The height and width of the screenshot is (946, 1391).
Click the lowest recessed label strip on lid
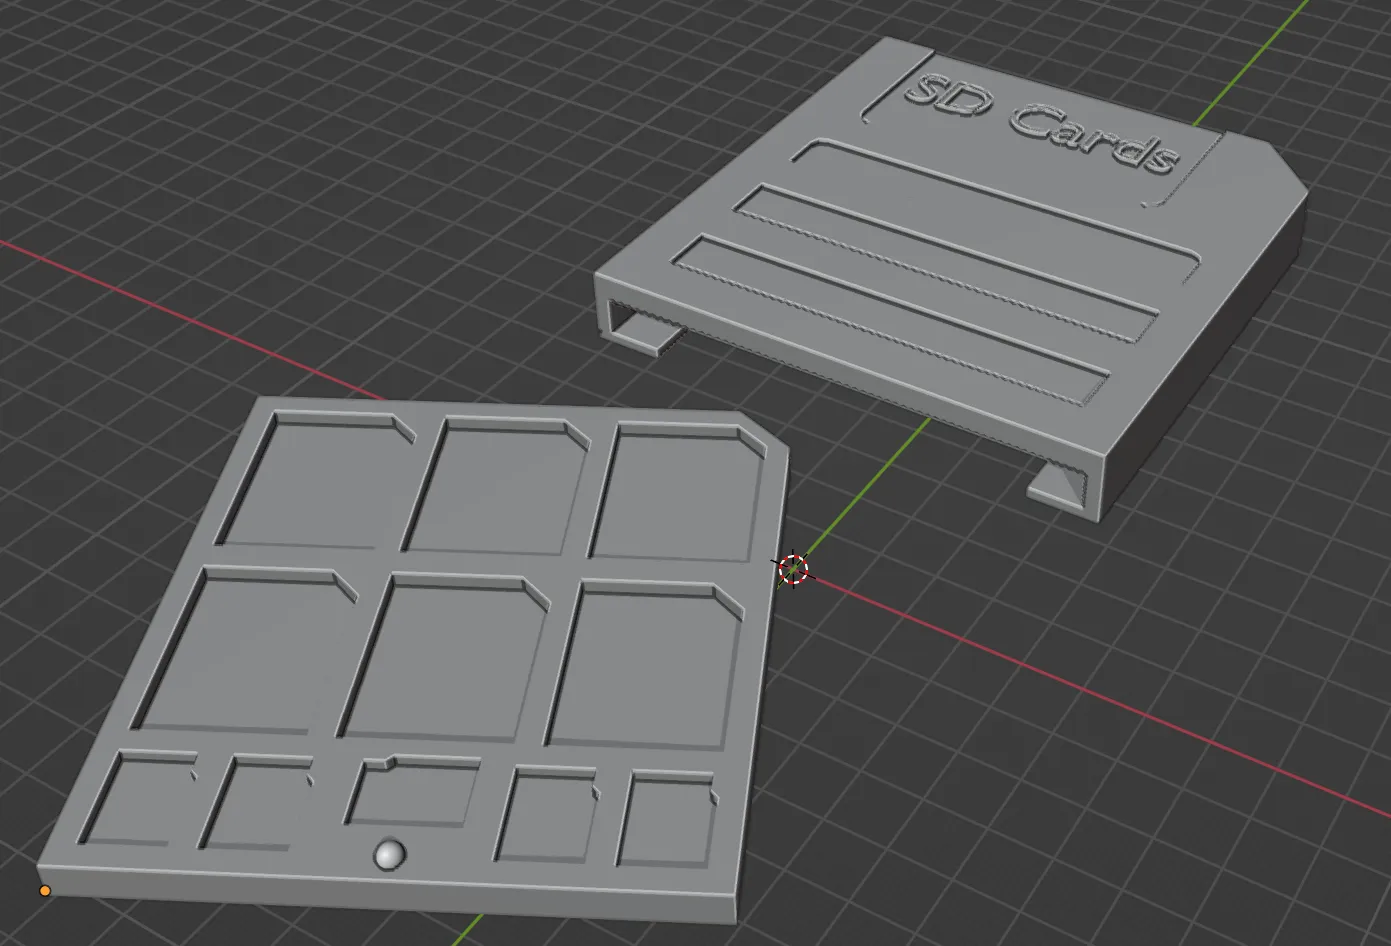pos(890,320)
